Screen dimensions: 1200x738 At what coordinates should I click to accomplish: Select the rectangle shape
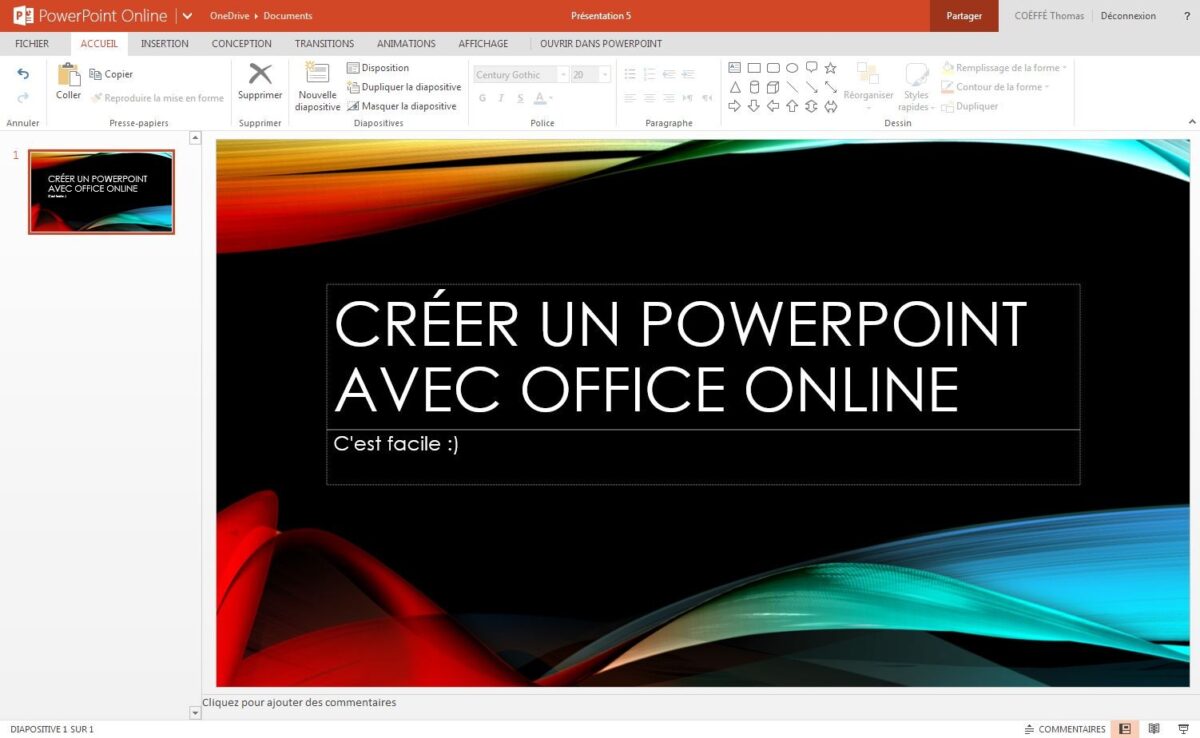click(x=754, y=68)
